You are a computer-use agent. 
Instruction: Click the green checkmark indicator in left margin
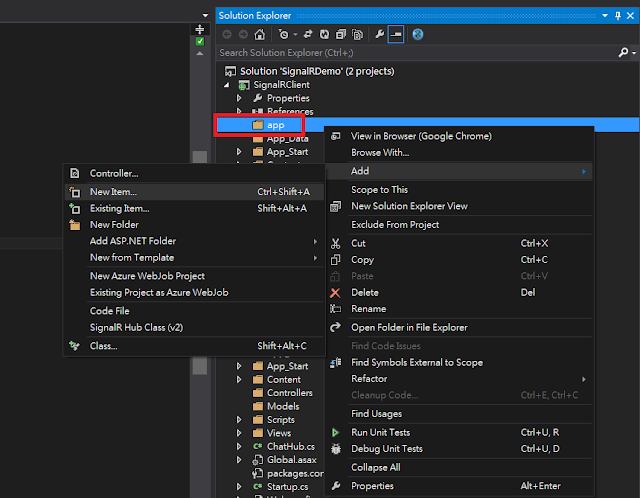(199, 42)
